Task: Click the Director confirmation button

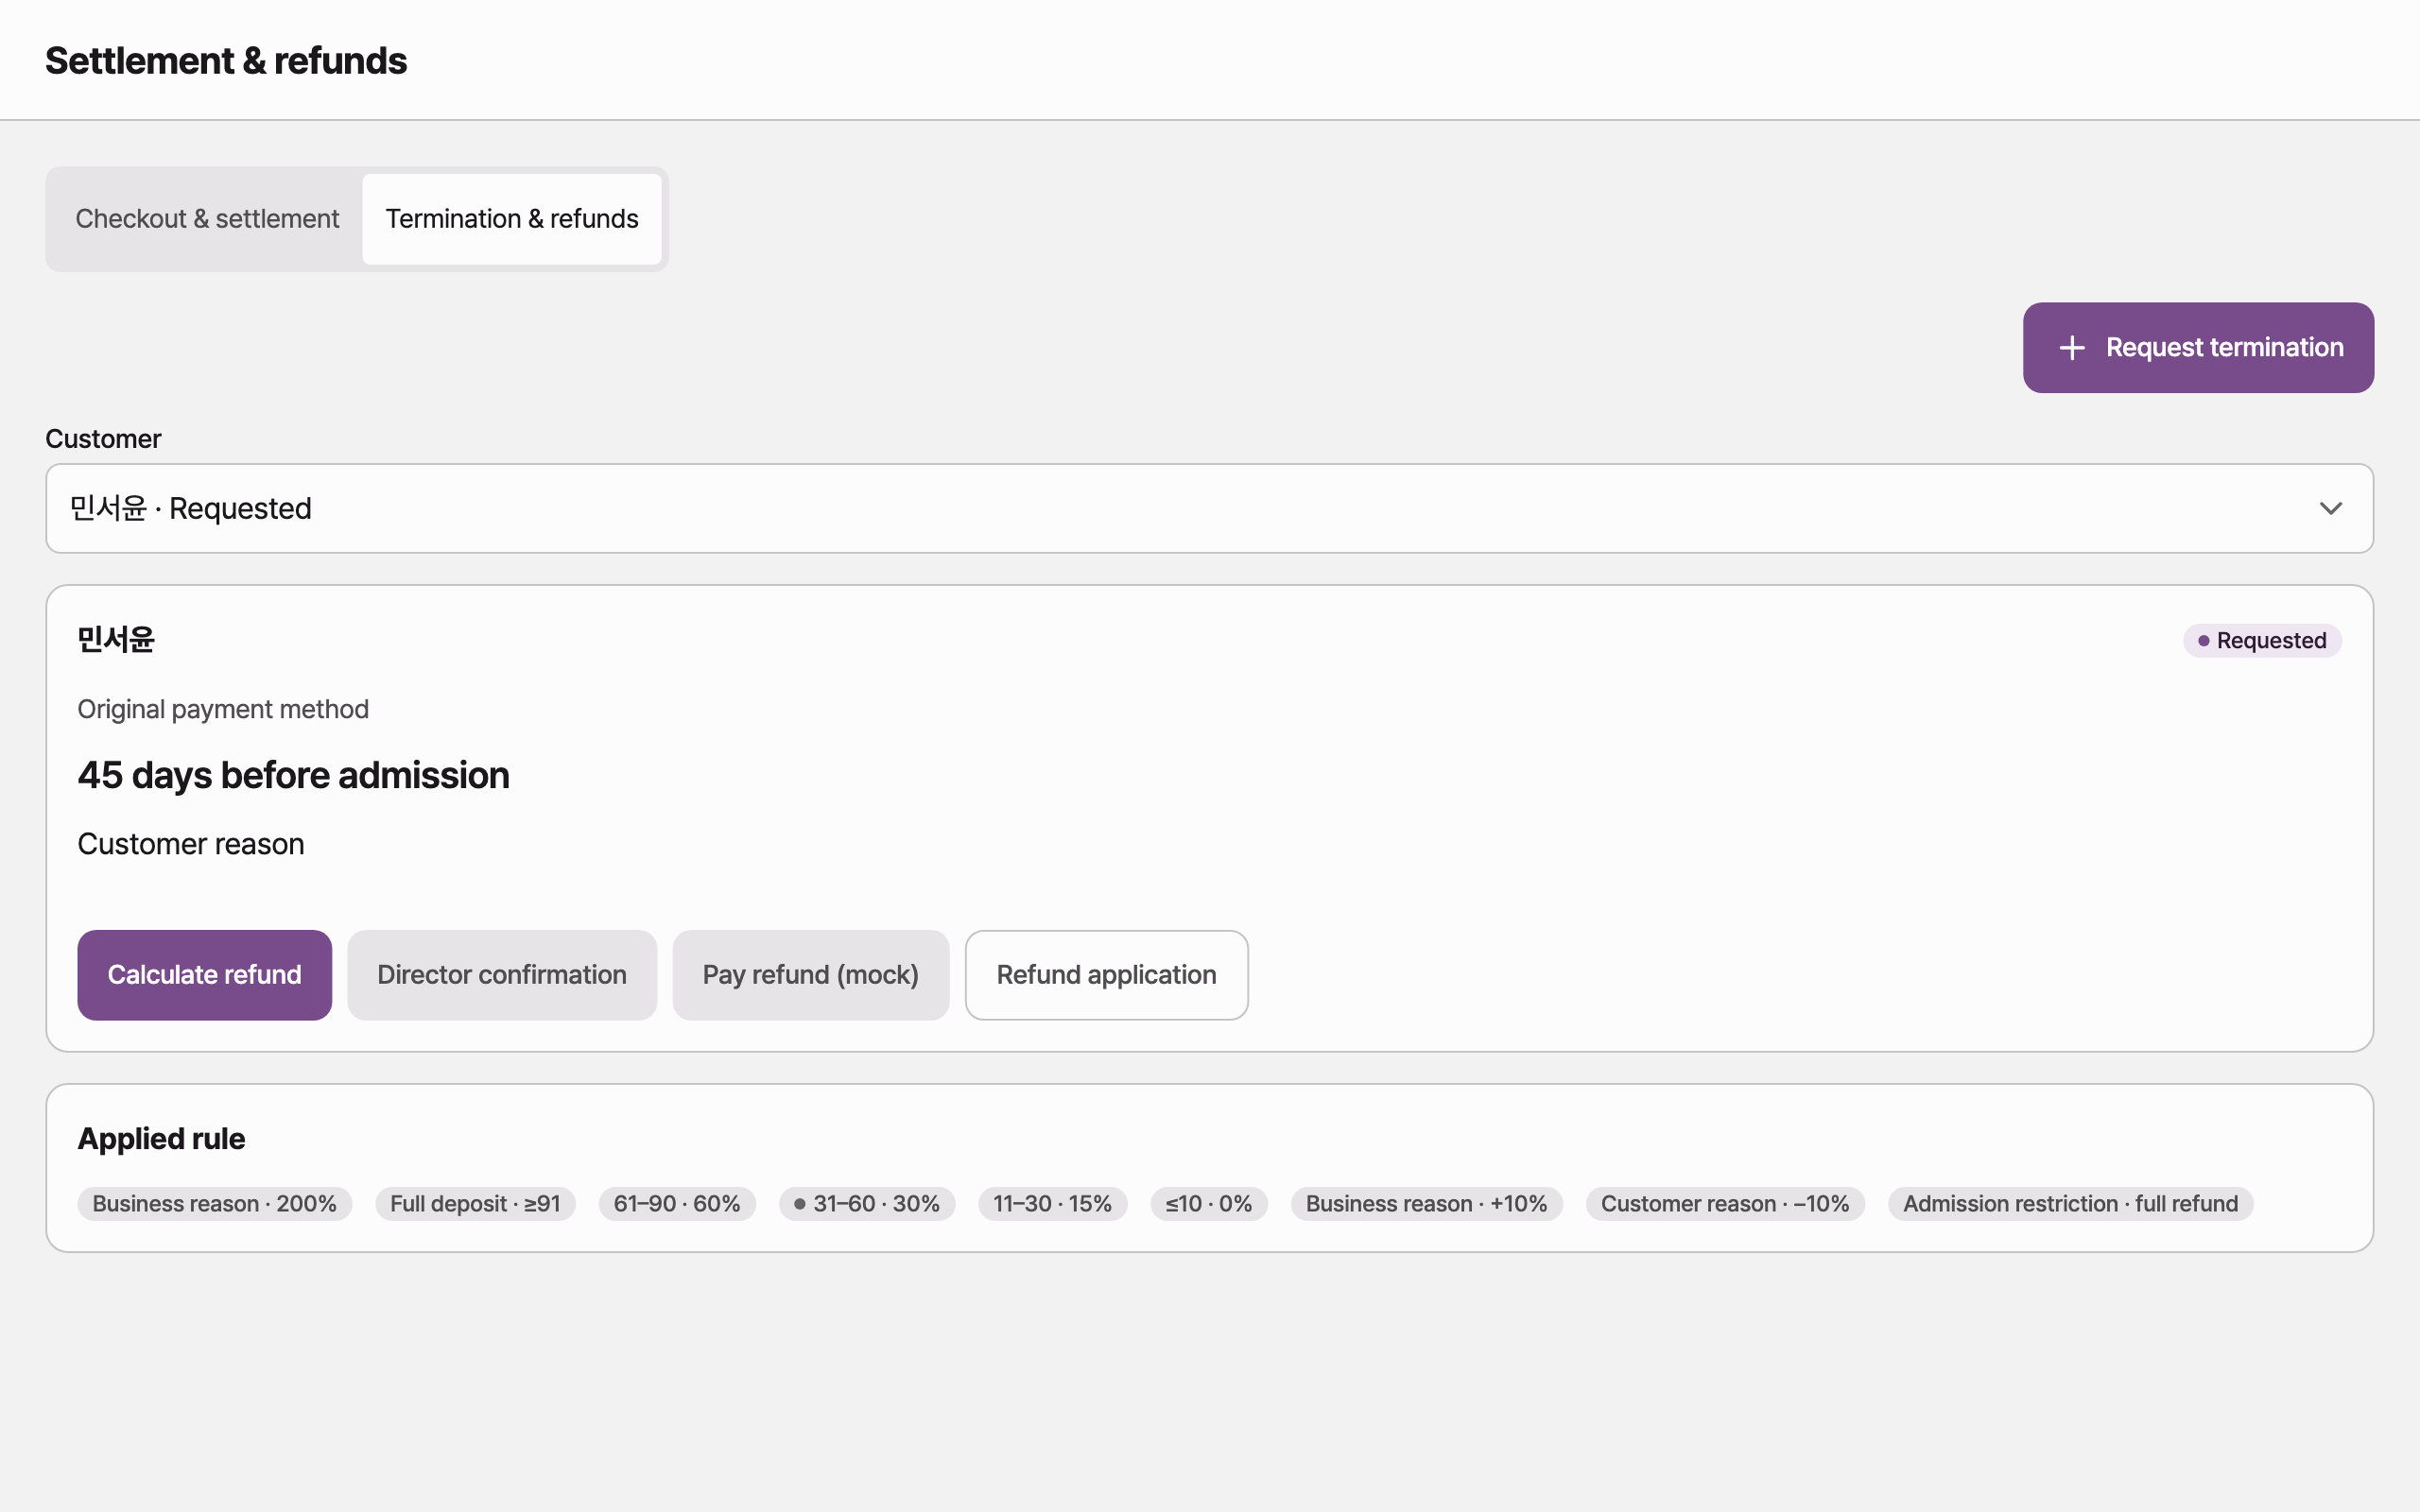Action: pyautogui.click(x=502, y=975)
